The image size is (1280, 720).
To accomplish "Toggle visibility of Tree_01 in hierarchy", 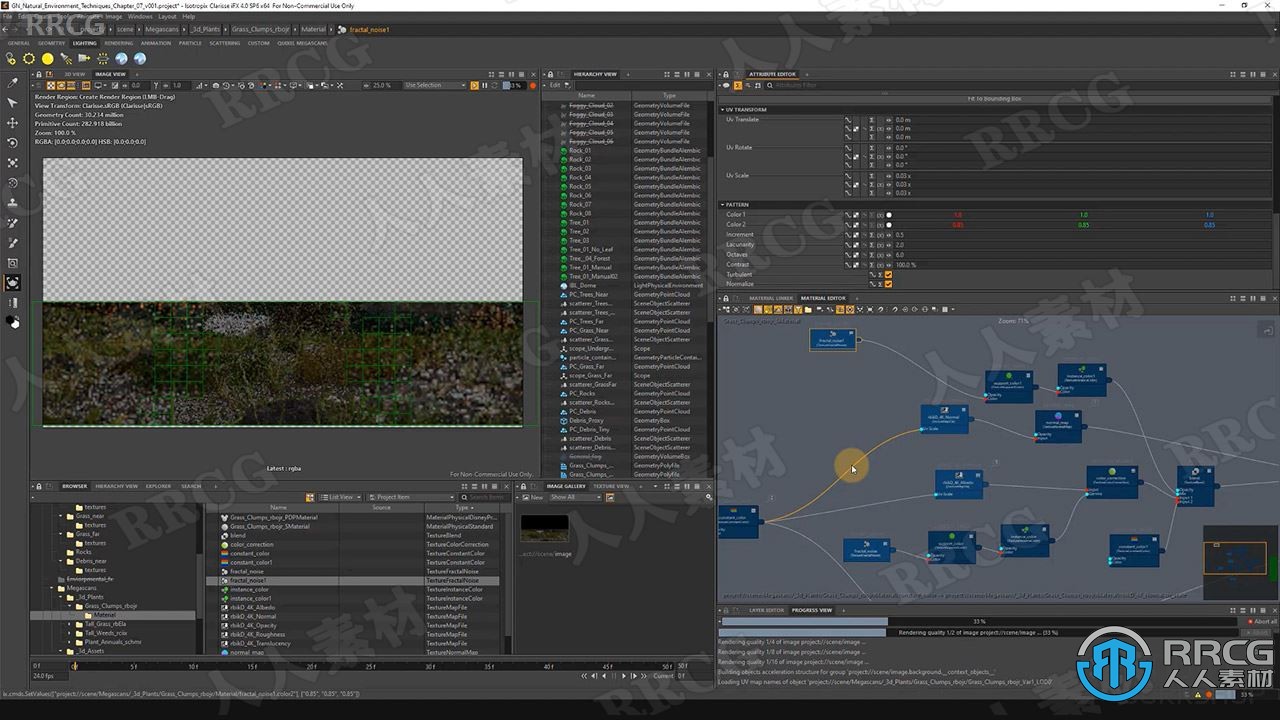I will (563, 222).
